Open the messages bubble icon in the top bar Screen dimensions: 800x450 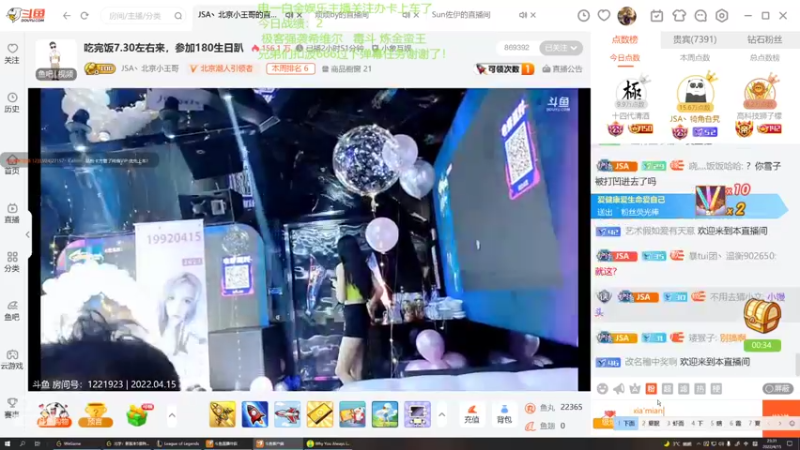click(x=701, y=16)
